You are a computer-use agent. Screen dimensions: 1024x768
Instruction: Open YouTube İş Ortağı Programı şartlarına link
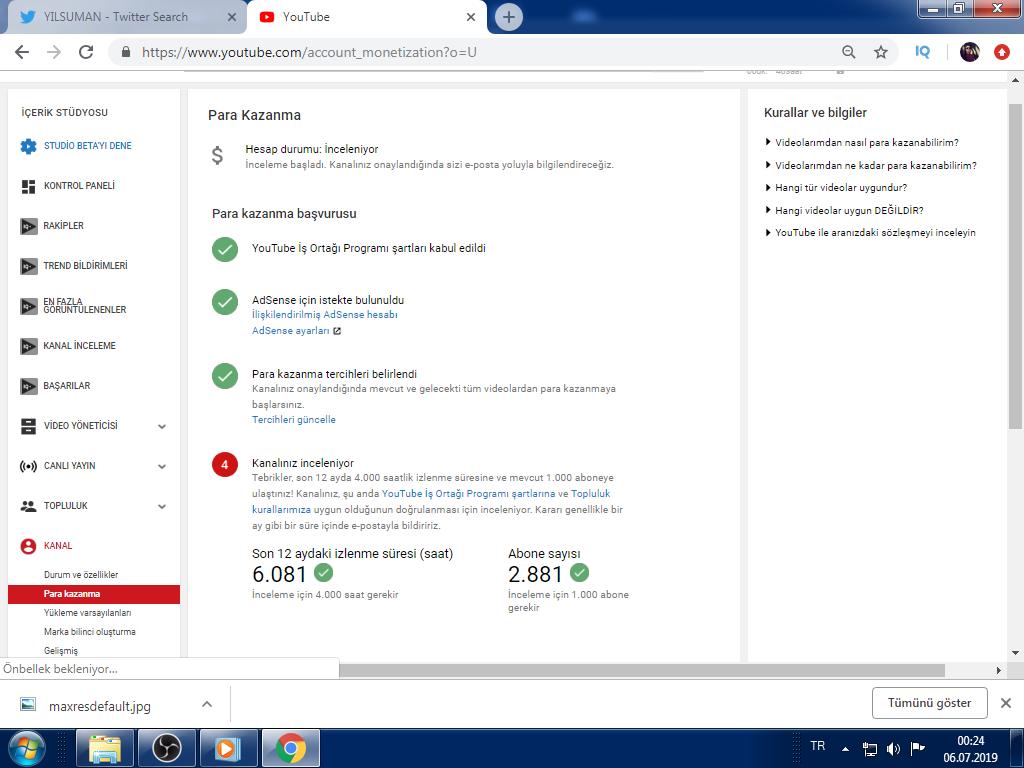point(468,494)
